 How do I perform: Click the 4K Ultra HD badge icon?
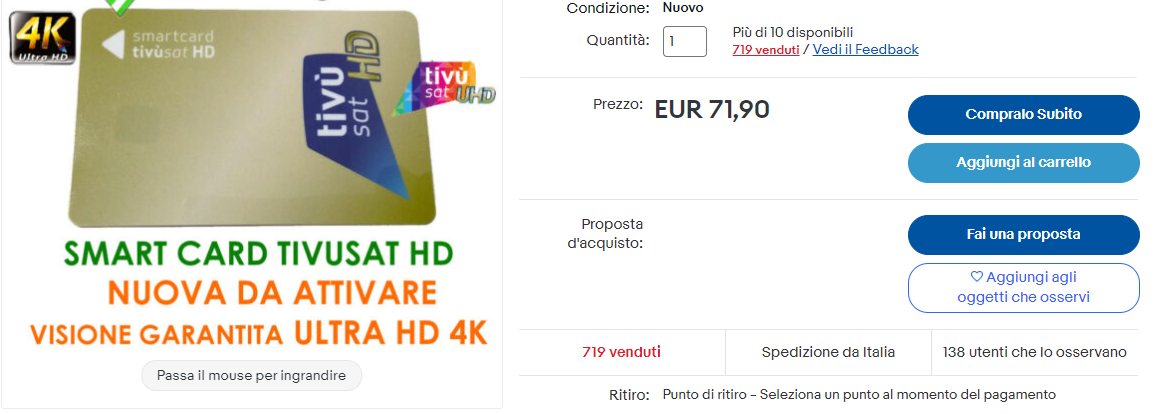tap(42, 38)
